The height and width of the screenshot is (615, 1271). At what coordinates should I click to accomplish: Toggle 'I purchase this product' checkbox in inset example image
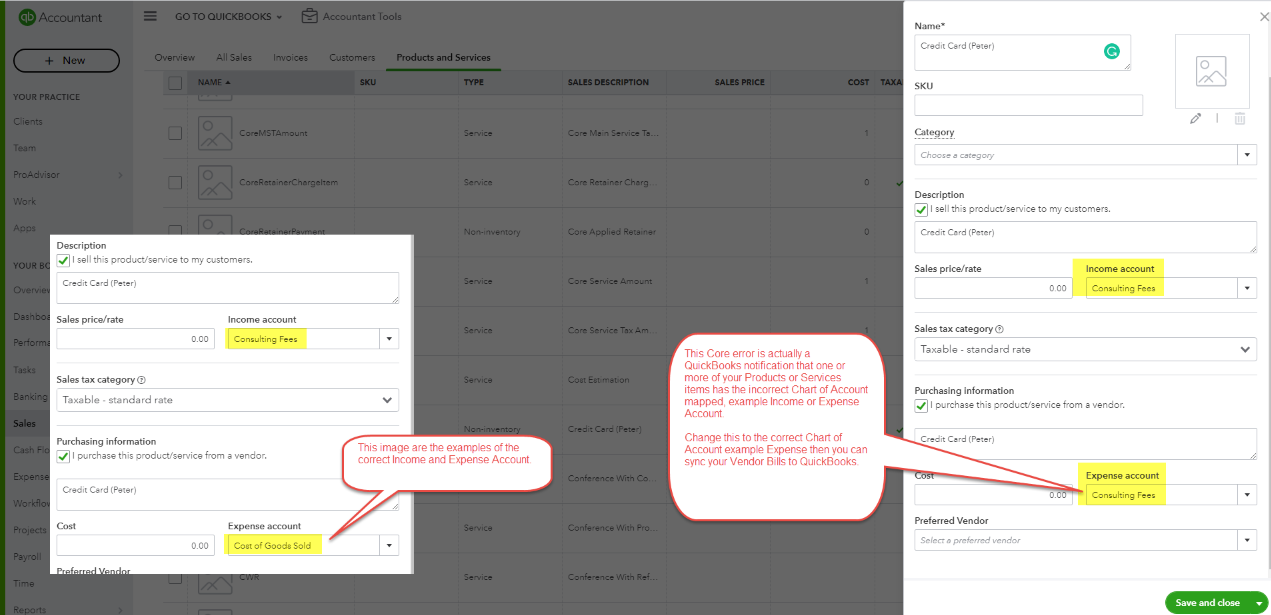[x=63, y=456]
